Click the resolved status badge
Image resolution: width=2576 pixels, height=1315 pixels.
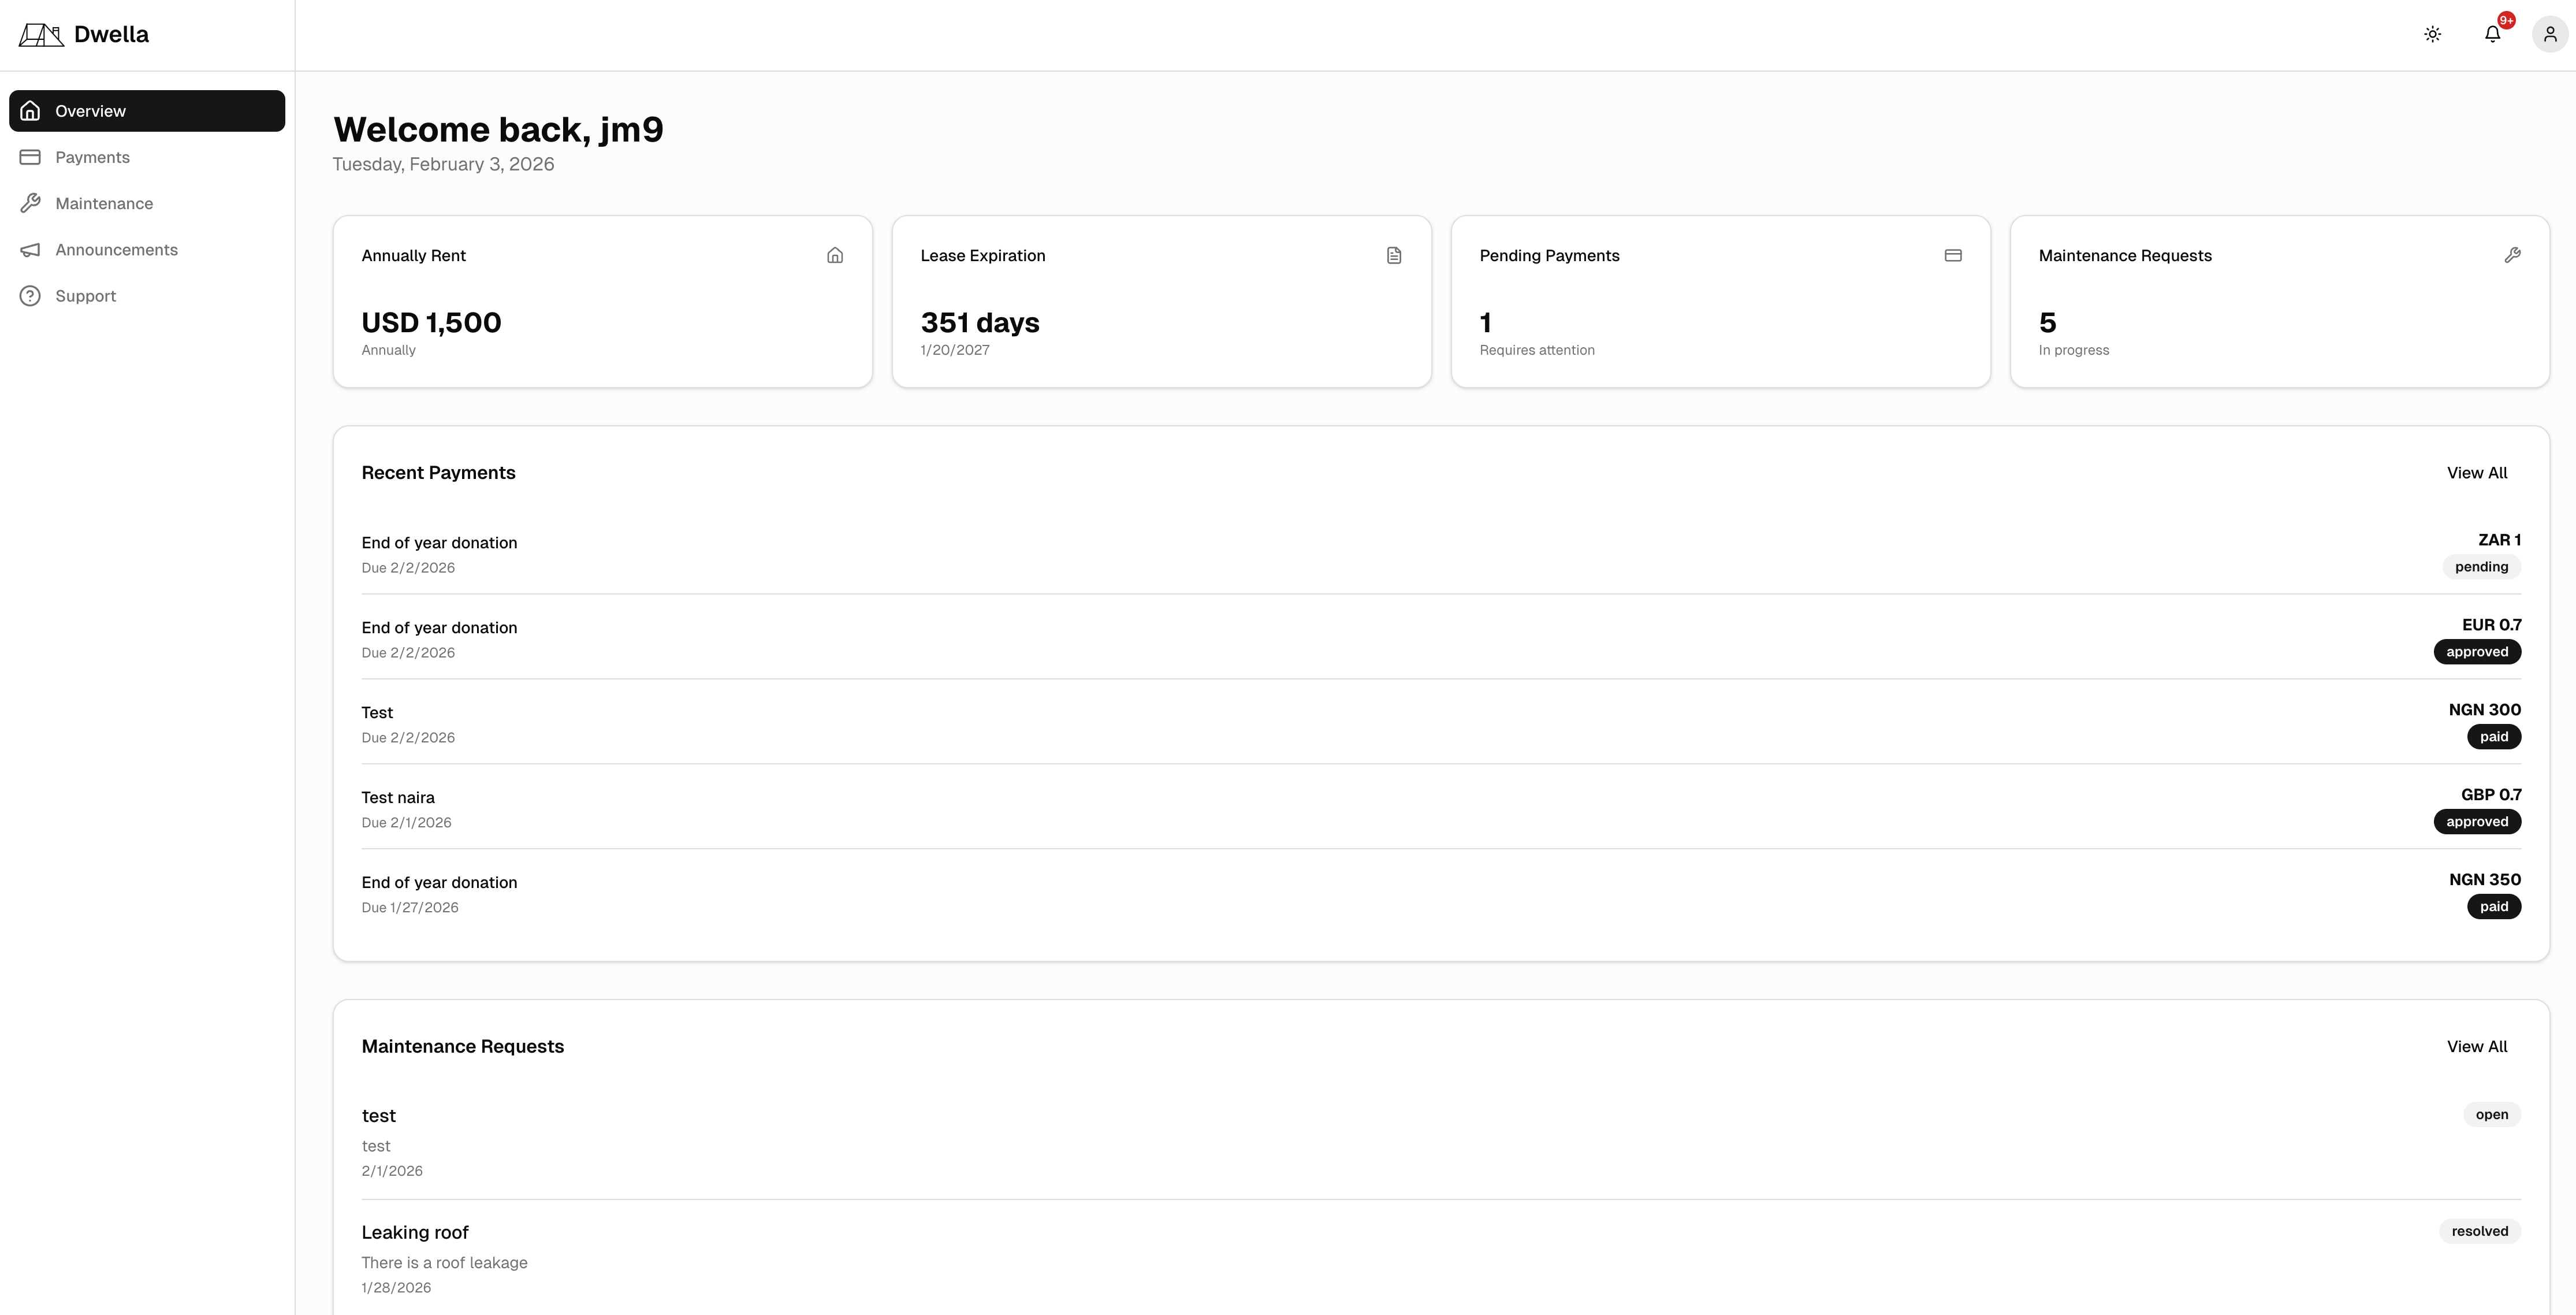[x=2479, y=1231]
